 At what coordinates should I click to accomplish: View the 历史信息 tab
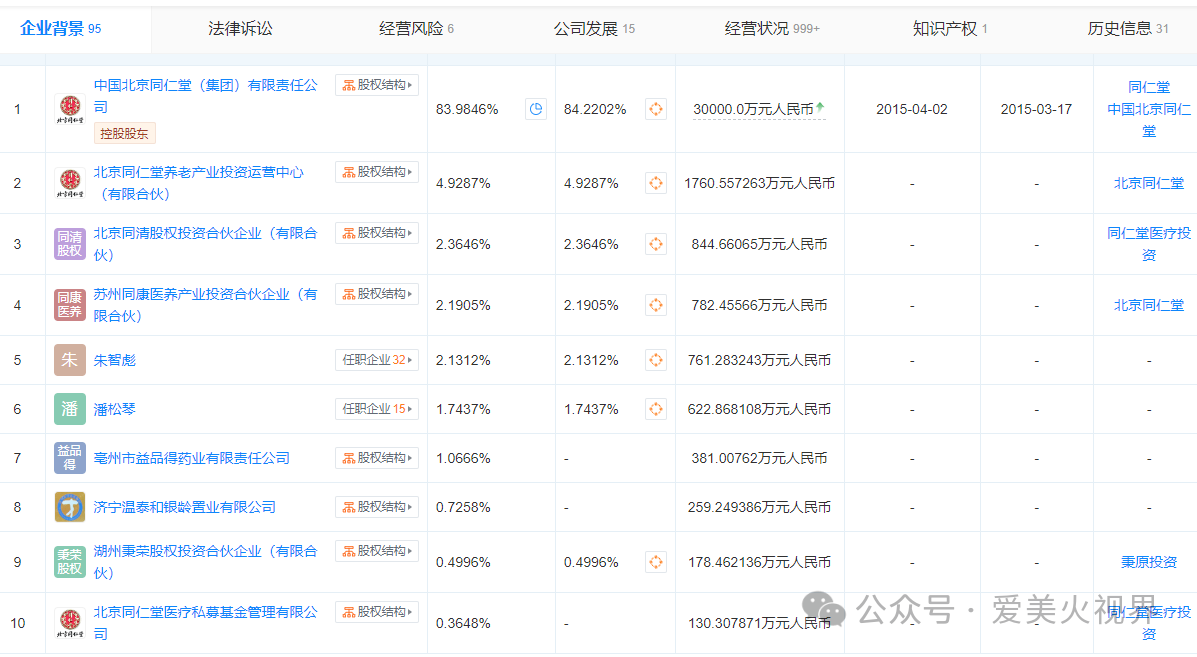[x=1128, y=29]
